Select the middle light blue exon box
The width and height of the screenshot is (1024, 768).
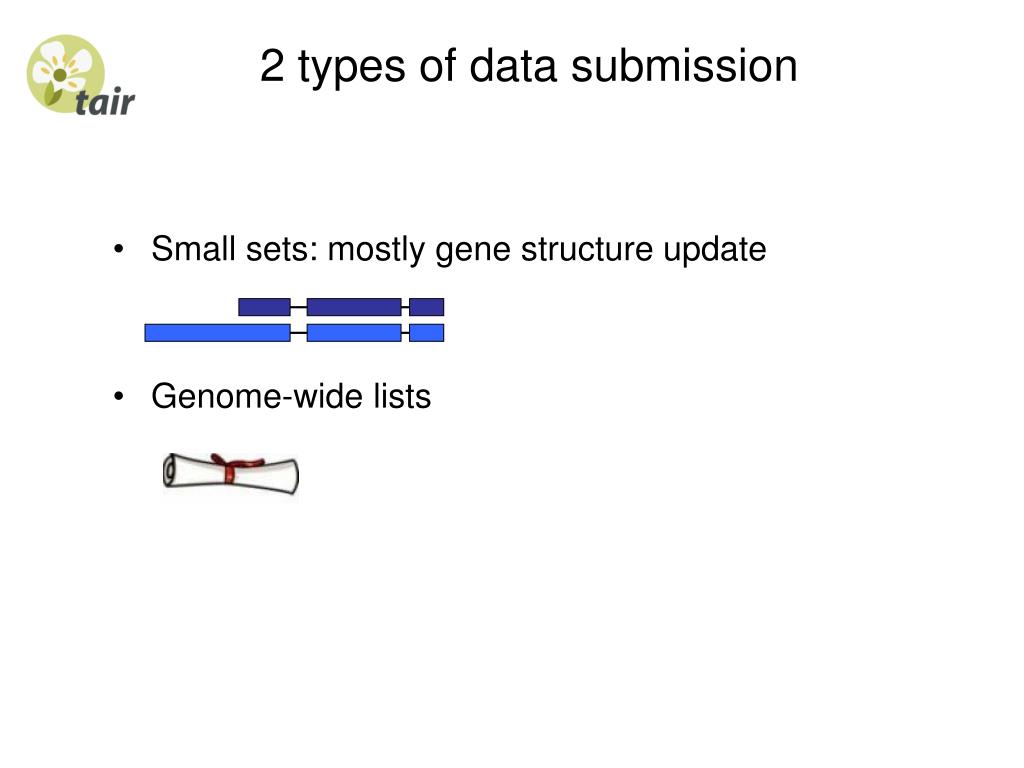coord(353,333)
